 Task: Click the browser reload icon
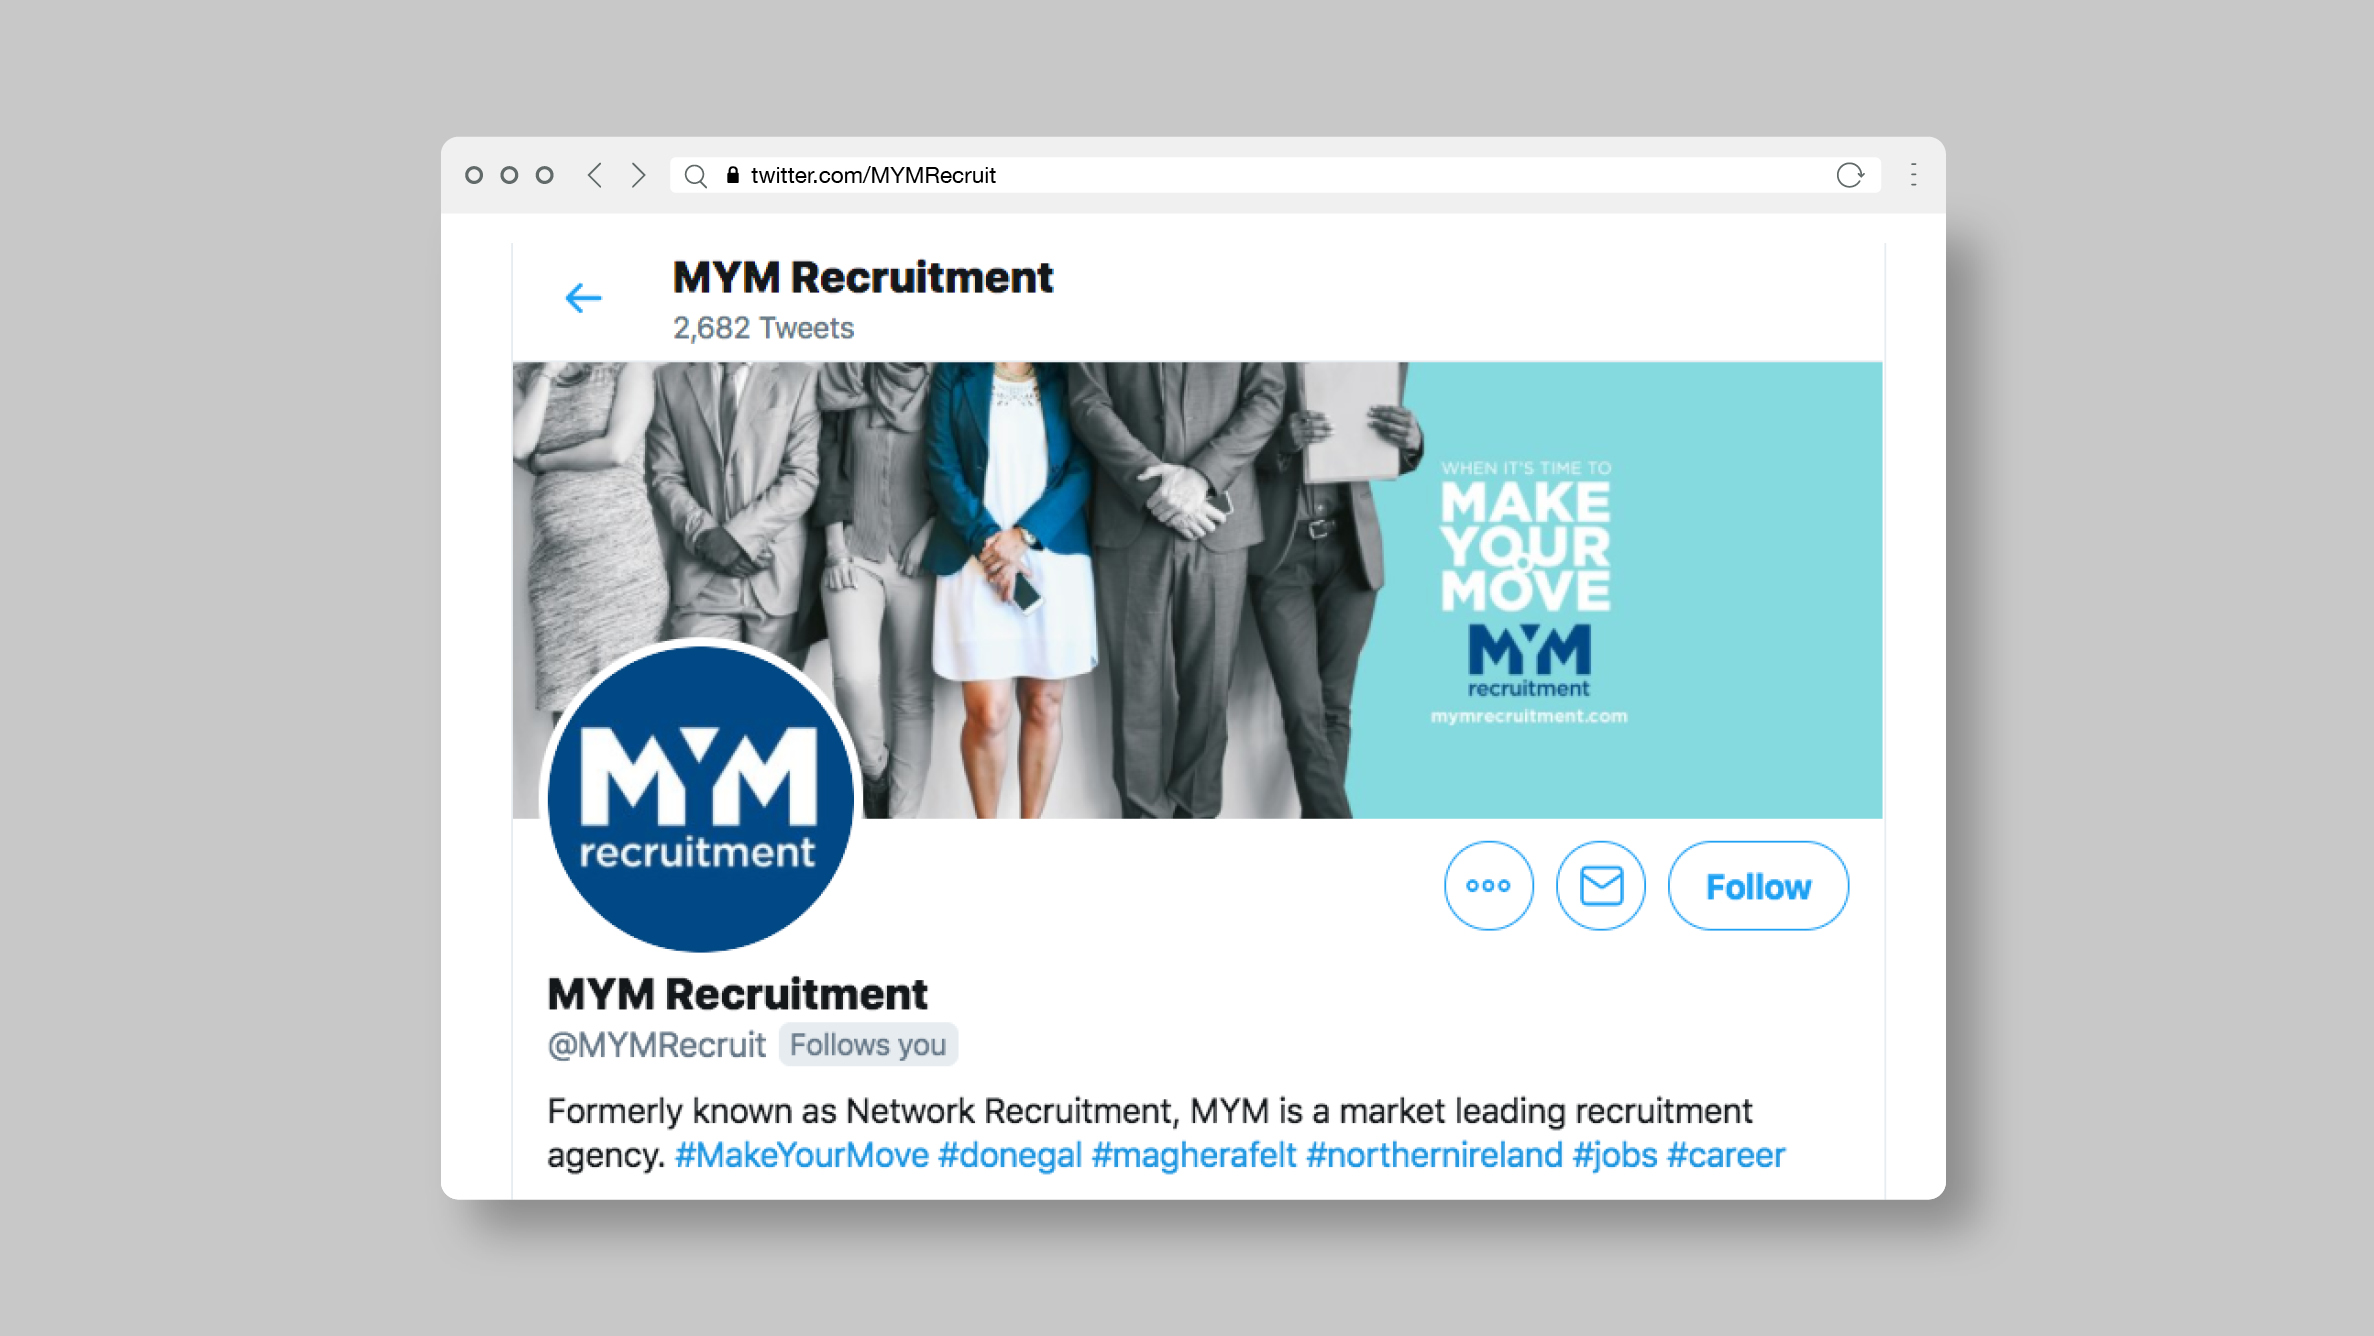pos(1850,175)
